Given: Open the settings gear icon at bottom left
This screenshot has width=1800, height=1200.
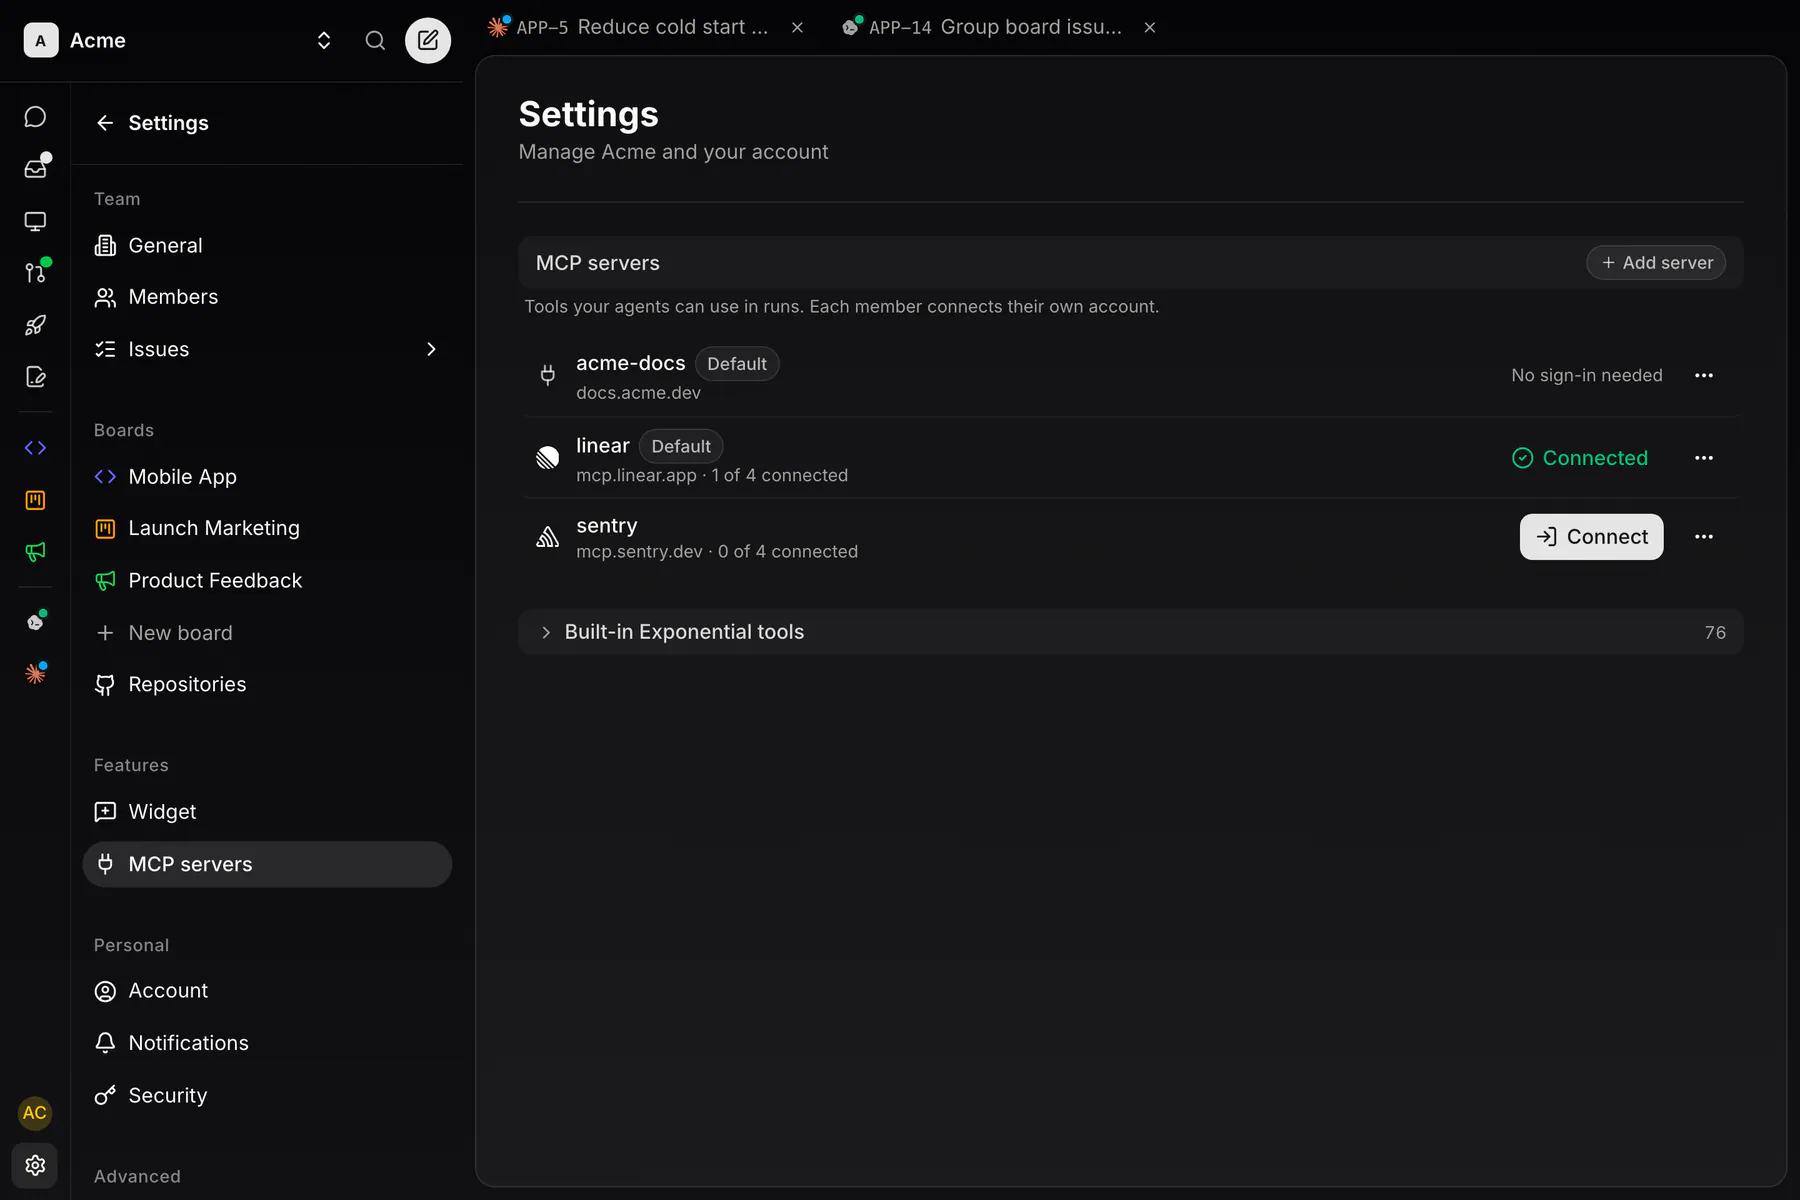Looking at the screenshot, I should 35,1165.
